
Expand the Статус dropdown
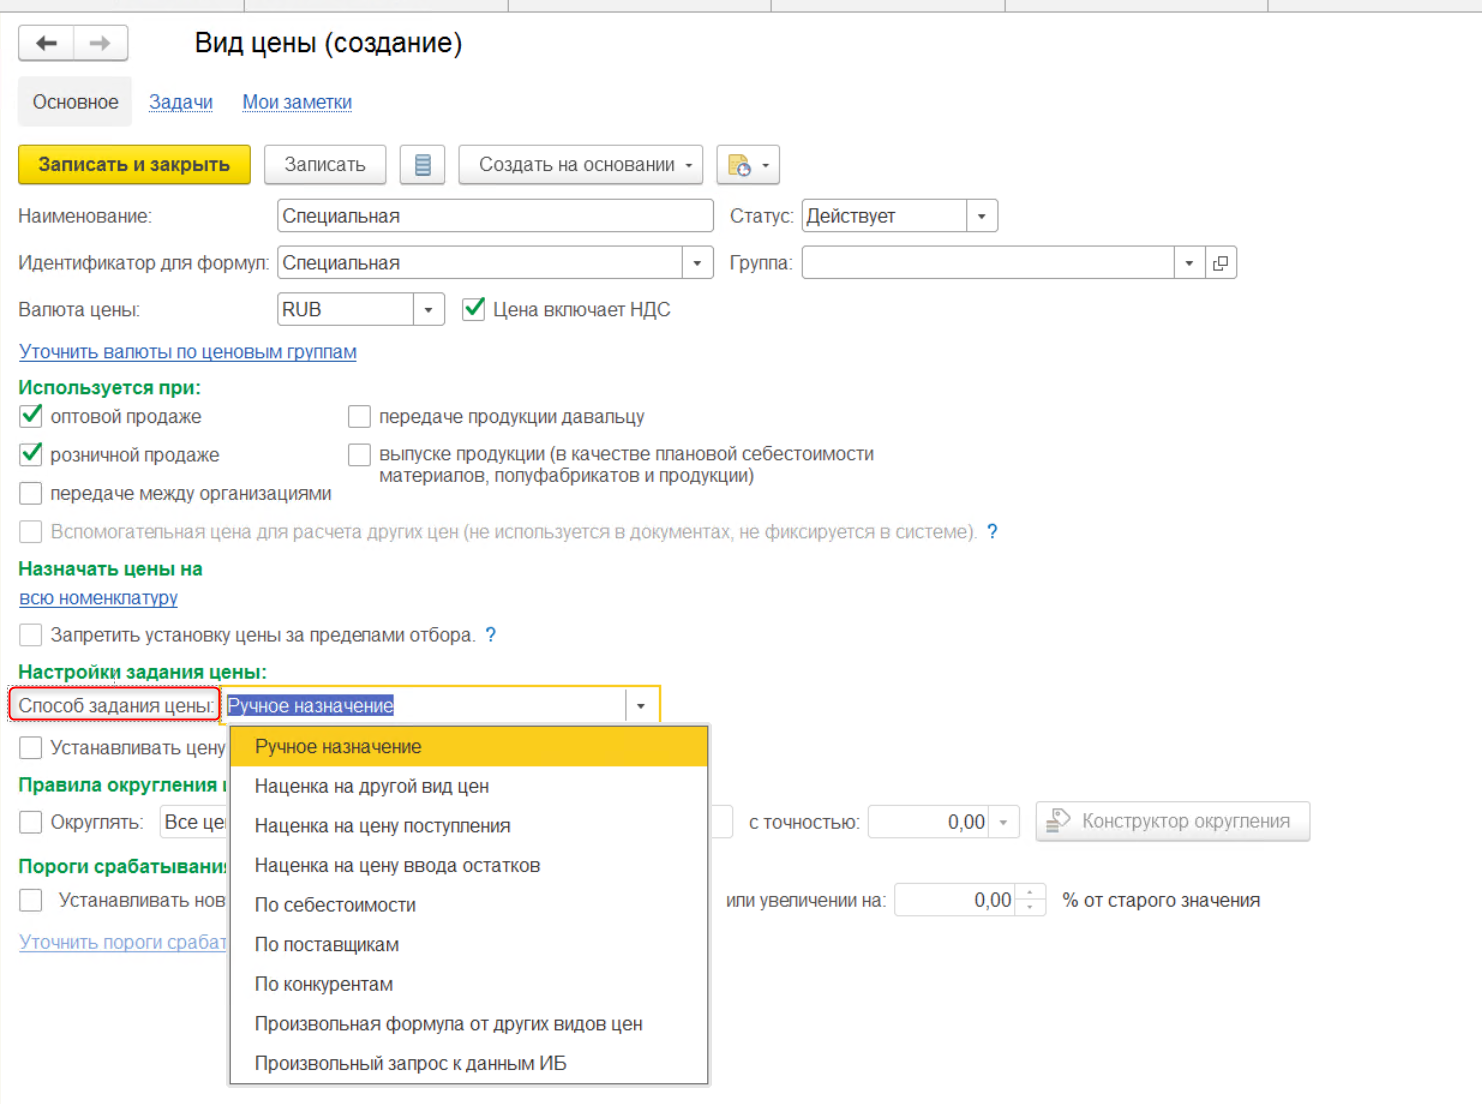[982, 216]
